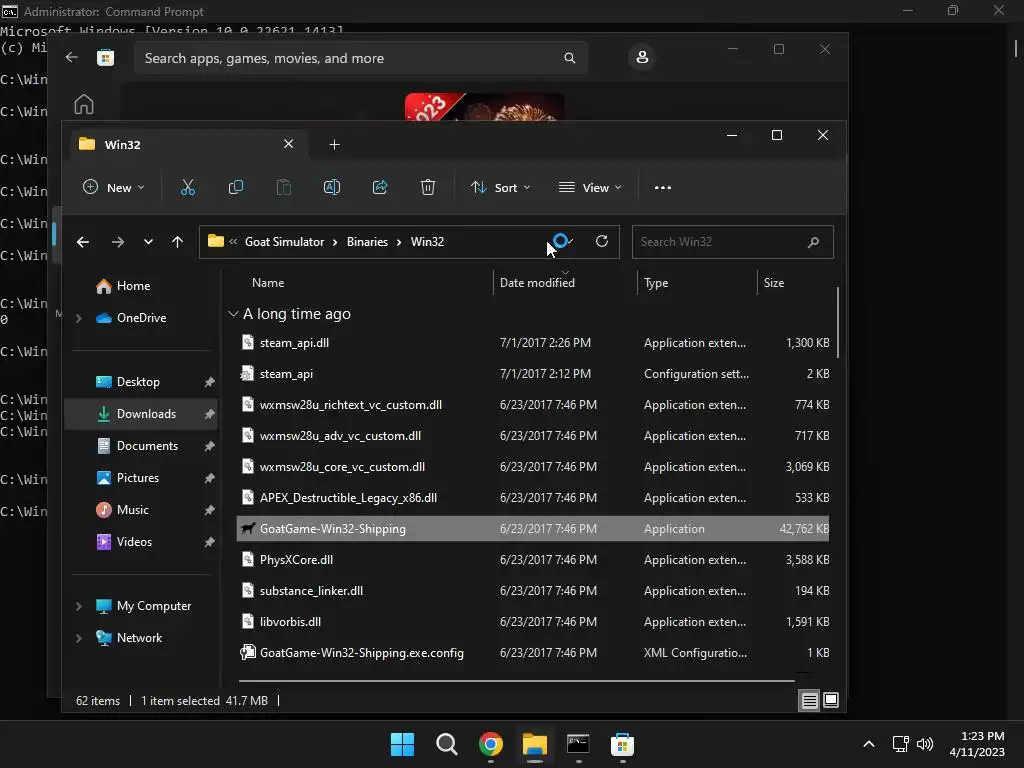Click Goat Simulator in breadcrumb path
Viewport: 1024px width, 768px height.
tap(284, 242)
